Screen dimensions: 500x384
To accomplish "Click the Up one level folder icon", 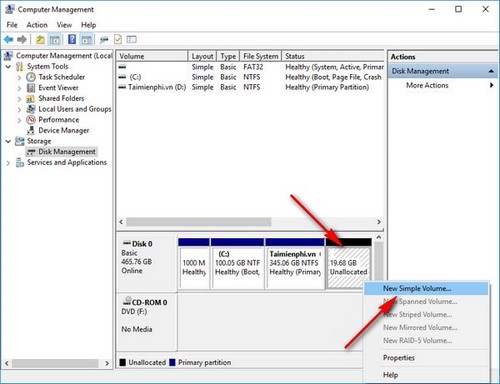I will click(40, 40).
